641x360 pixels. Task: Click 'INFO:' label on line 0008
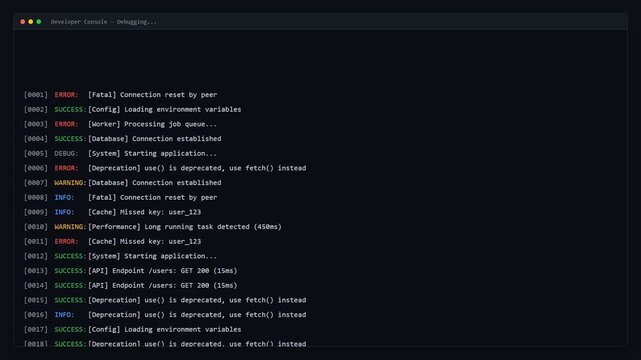pos(65,198)
